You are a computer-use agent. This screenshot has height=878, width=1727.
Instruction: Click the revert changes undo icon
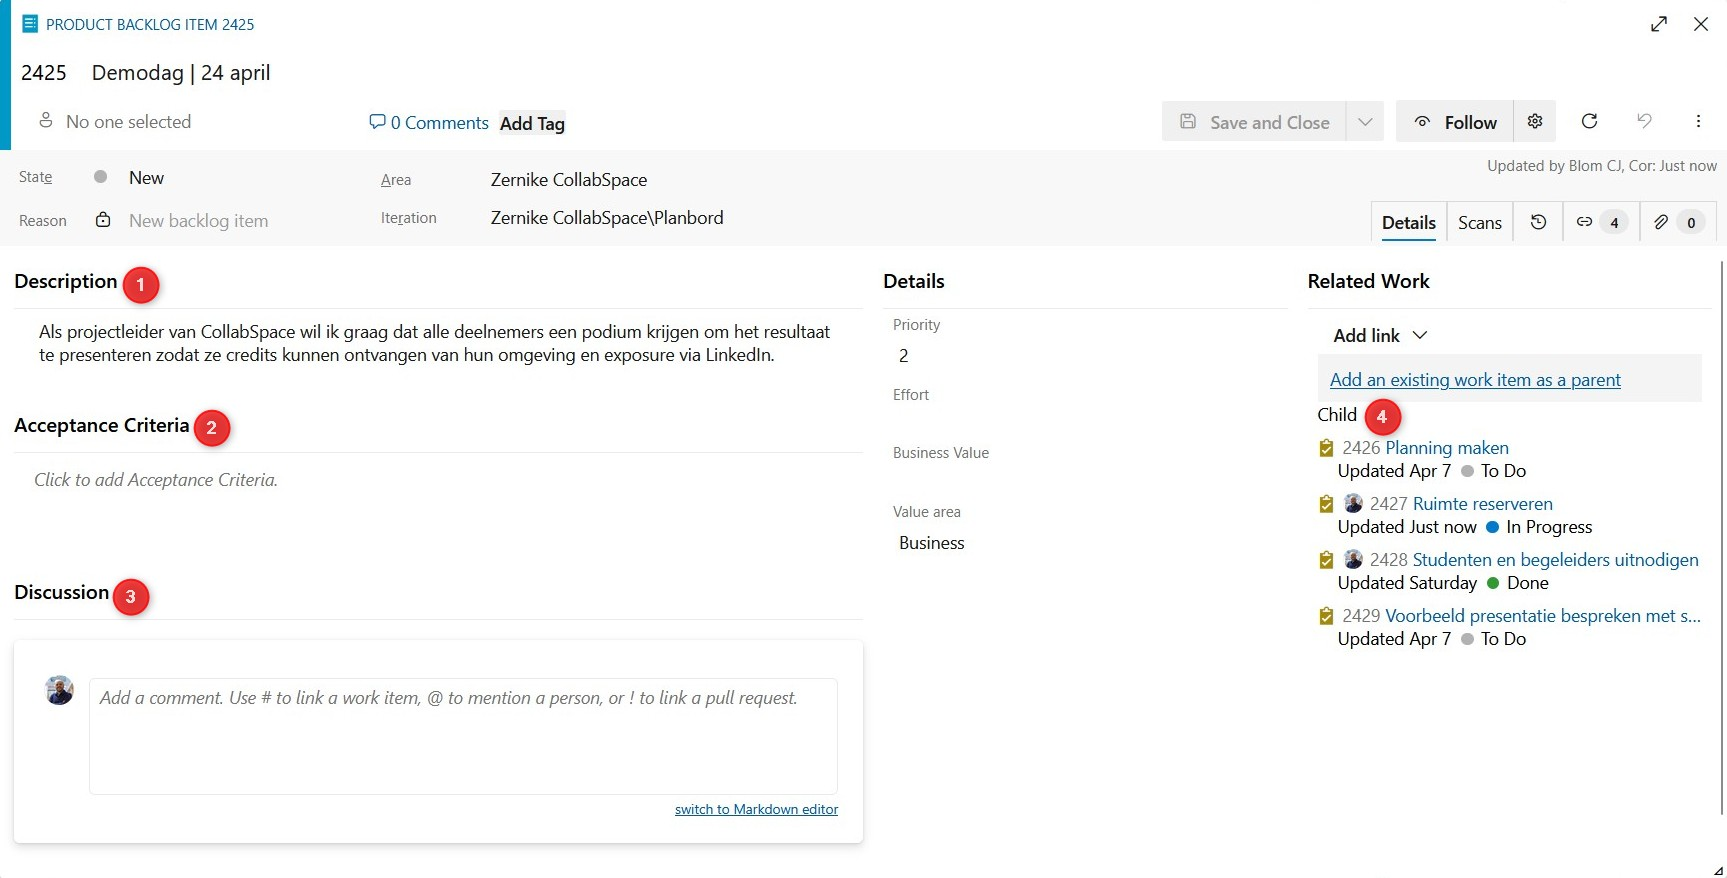[1644, 121]
